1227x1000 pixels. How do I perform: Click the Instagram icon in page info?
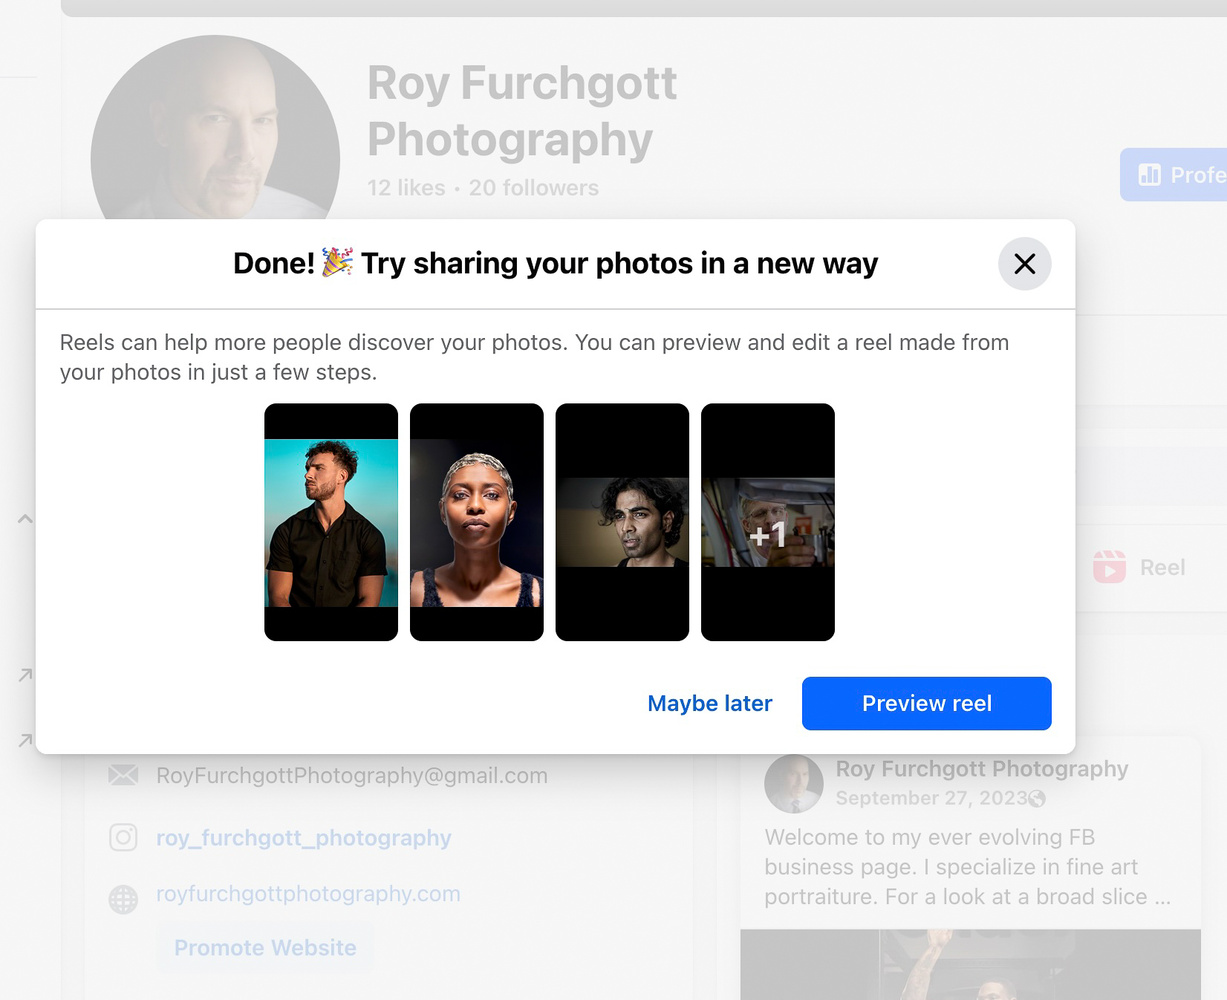(x=123, y=837)
